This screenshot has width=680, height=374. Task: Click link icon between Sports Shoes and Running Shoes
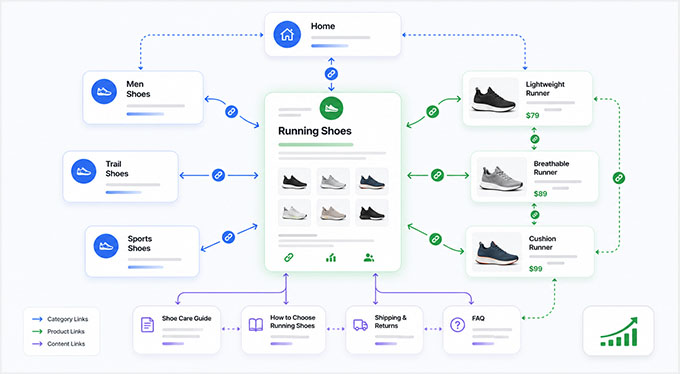click(x=228, y=237)
